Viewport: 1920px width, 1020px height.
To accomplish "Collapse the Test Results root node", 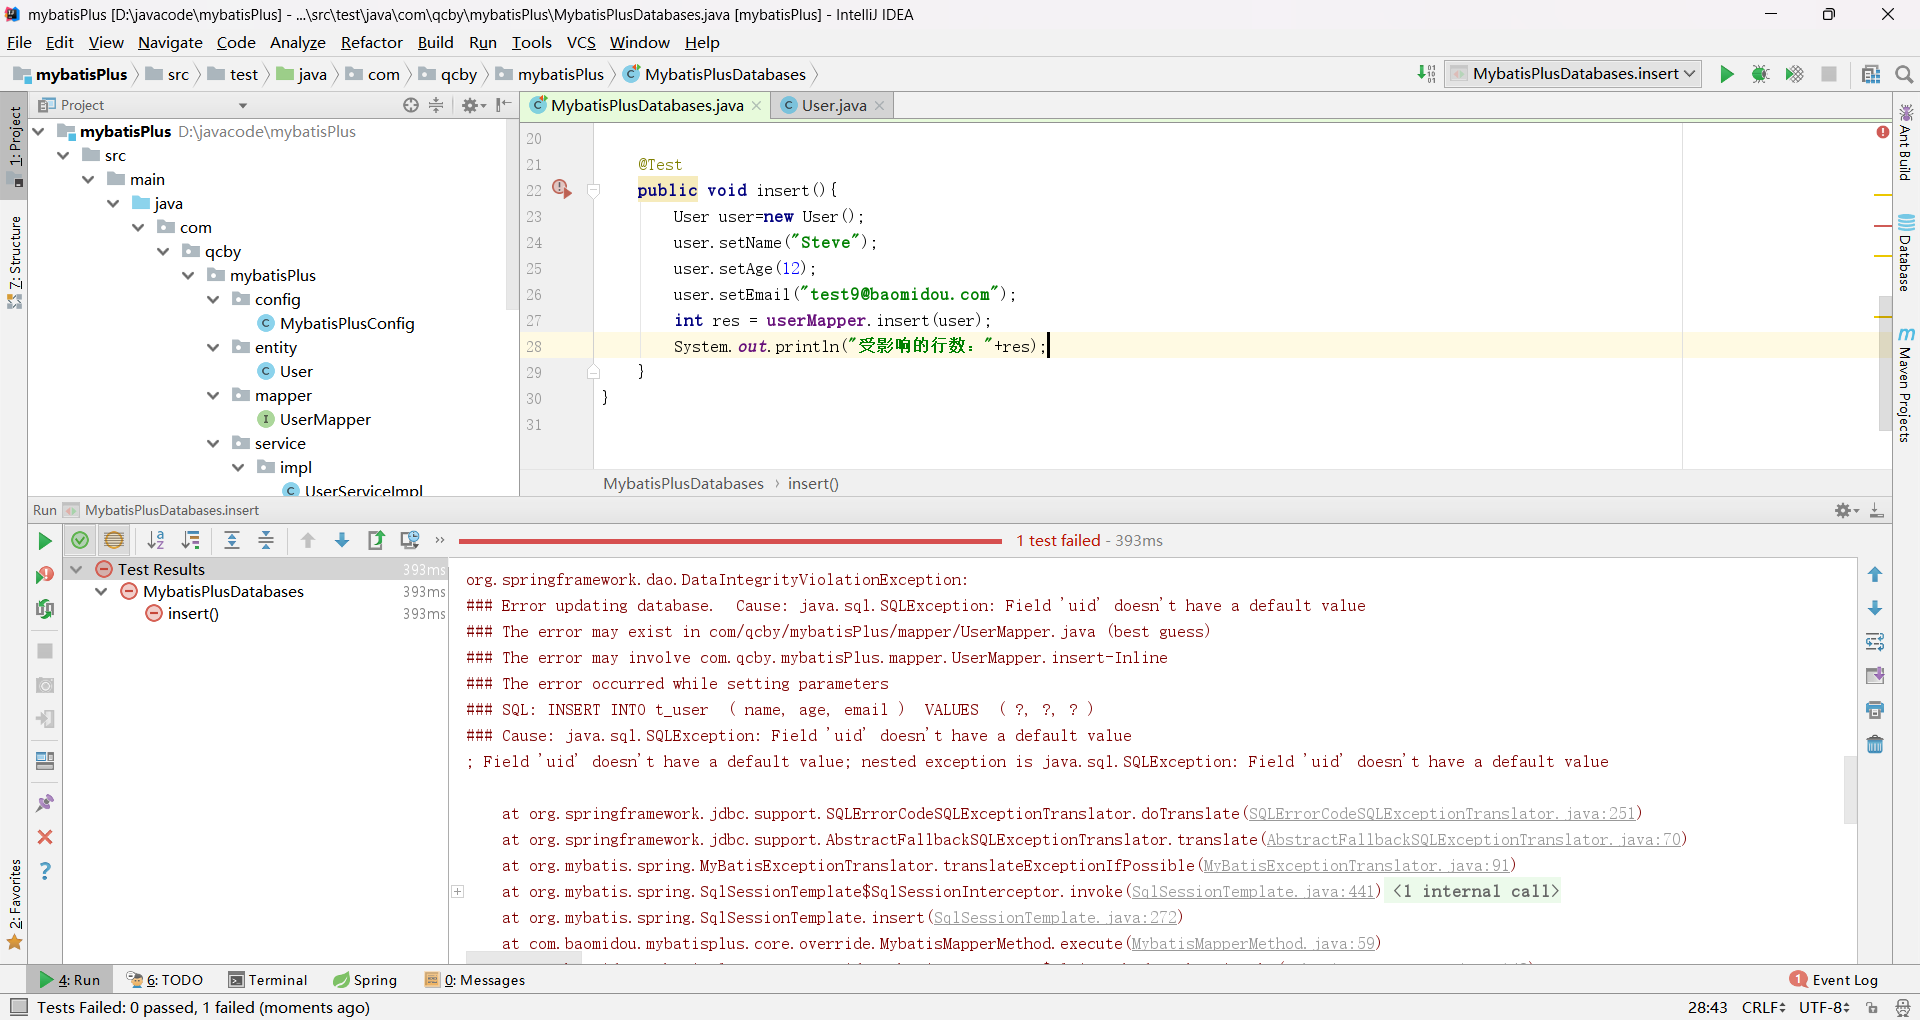I will (76, 569).
